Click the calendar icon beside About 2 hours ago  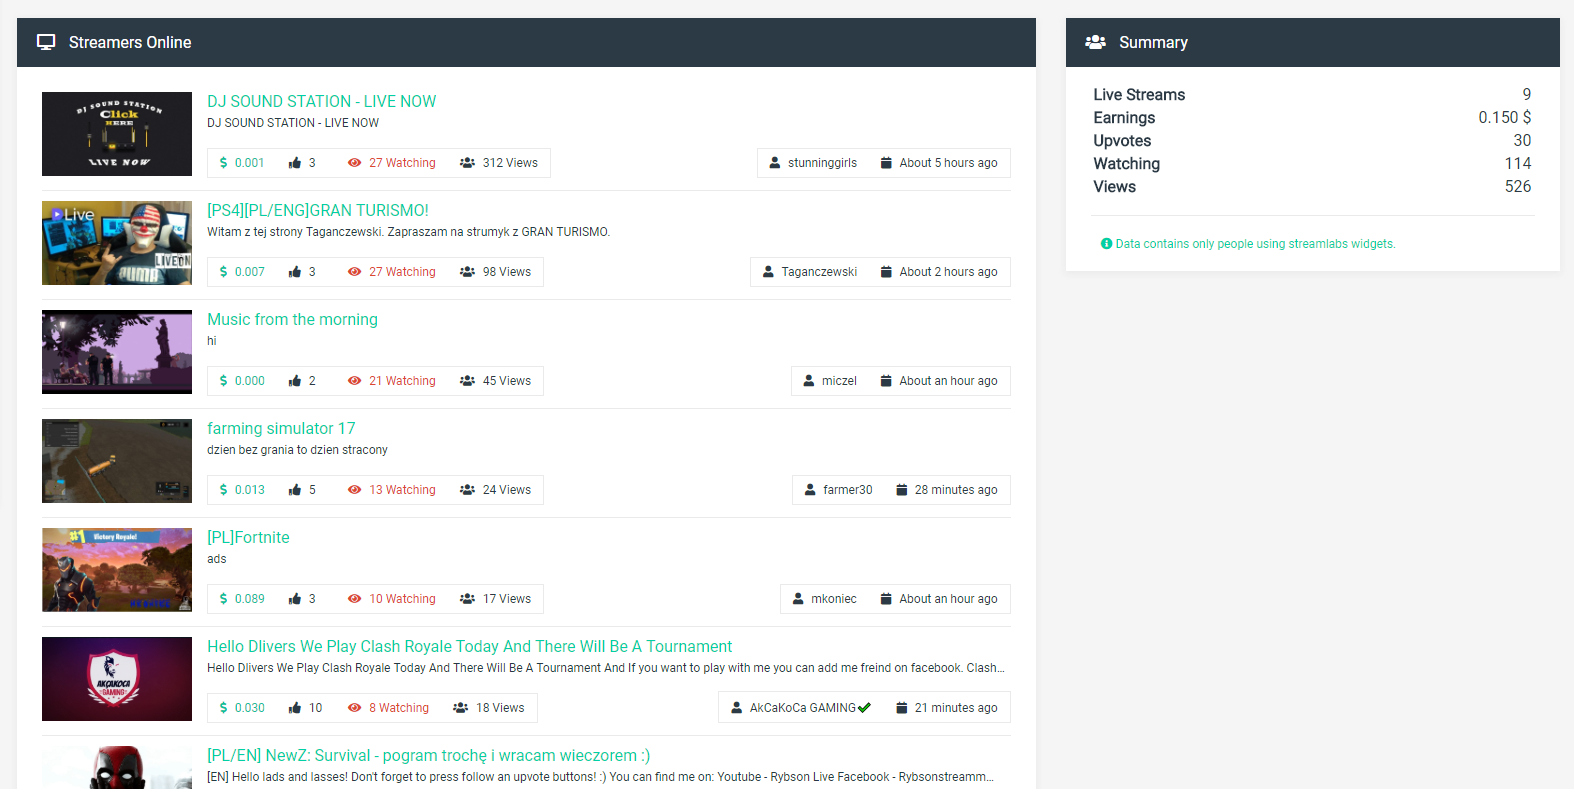[x=886, y=272]
